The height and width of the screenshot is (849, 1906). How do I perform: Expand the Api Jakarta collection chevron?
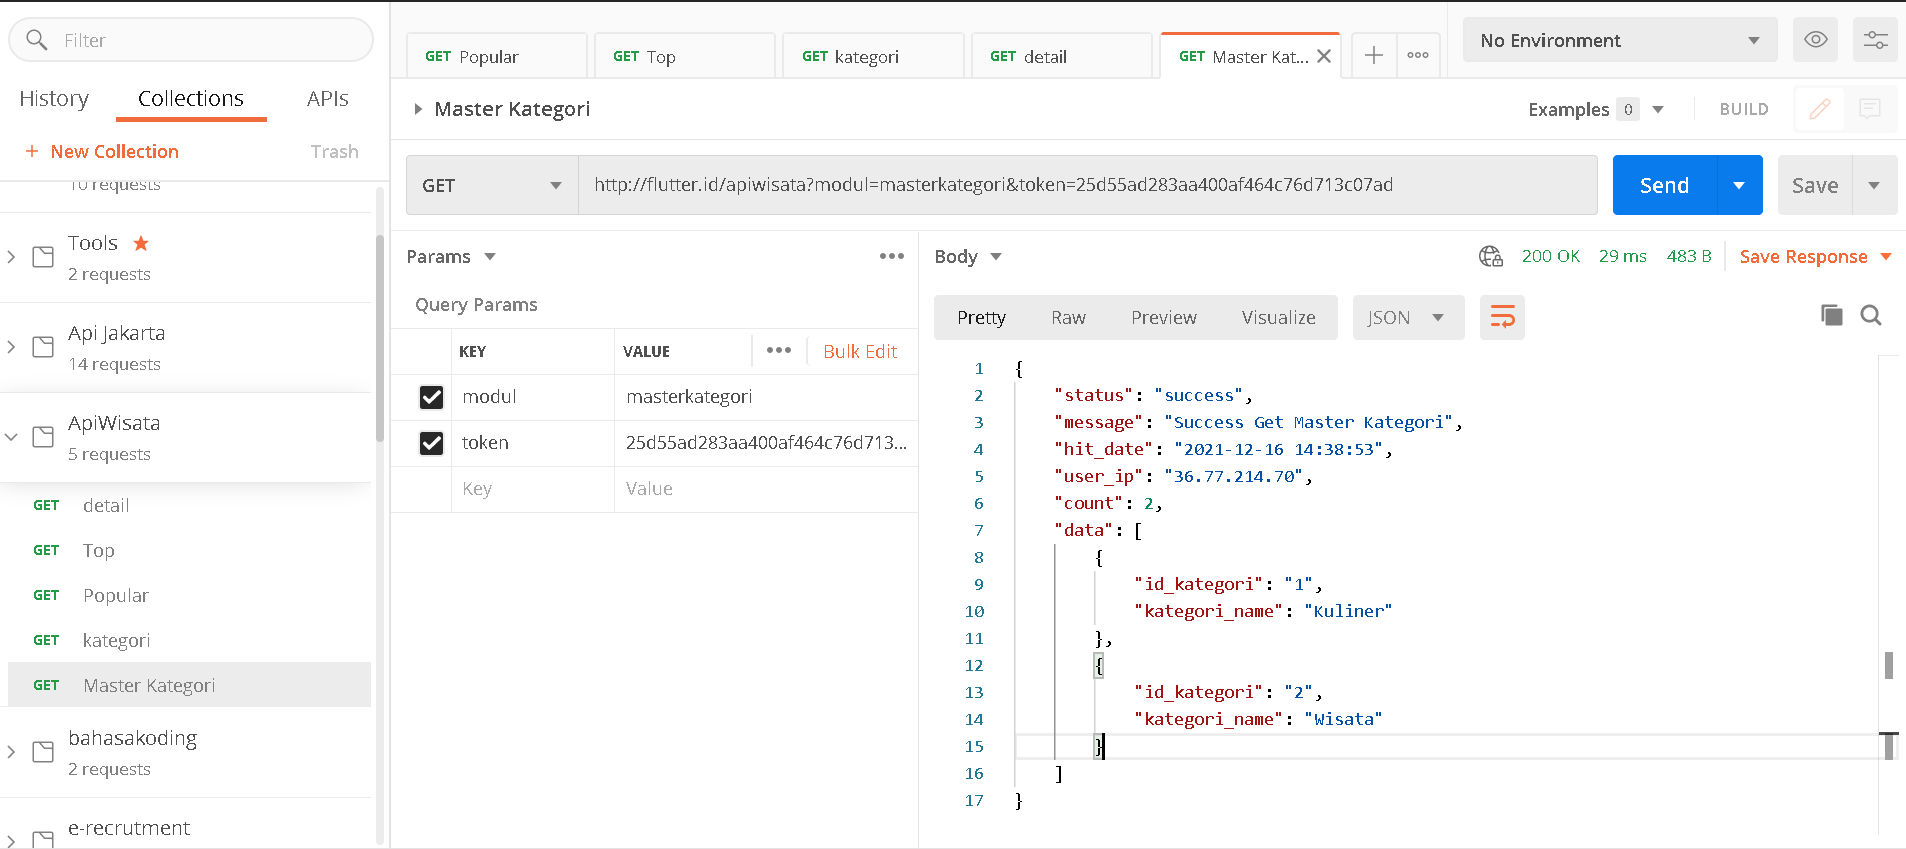11,347
